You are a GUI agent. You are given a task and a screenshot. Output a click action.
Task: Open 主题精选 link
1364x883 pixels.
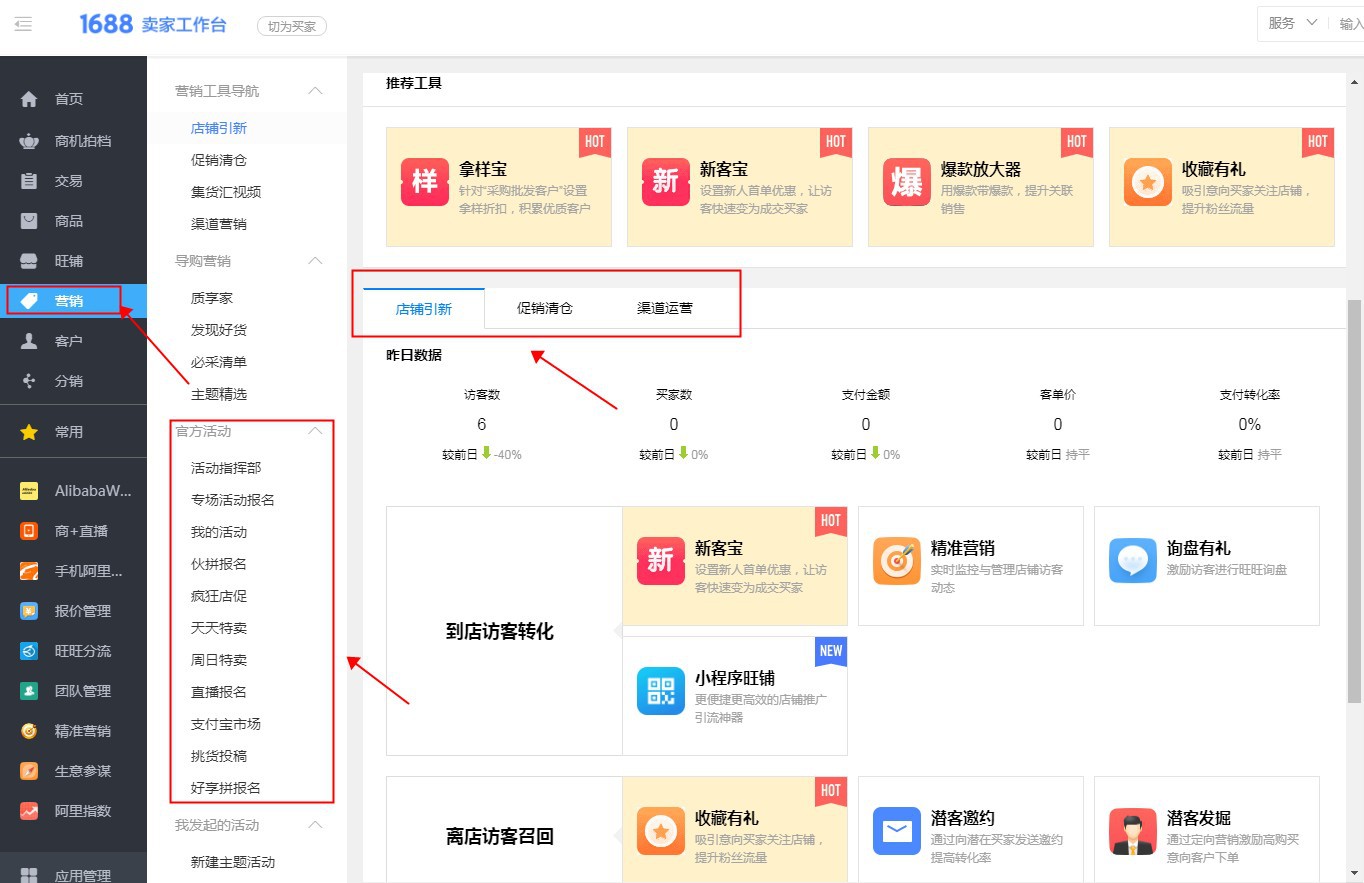219,394
